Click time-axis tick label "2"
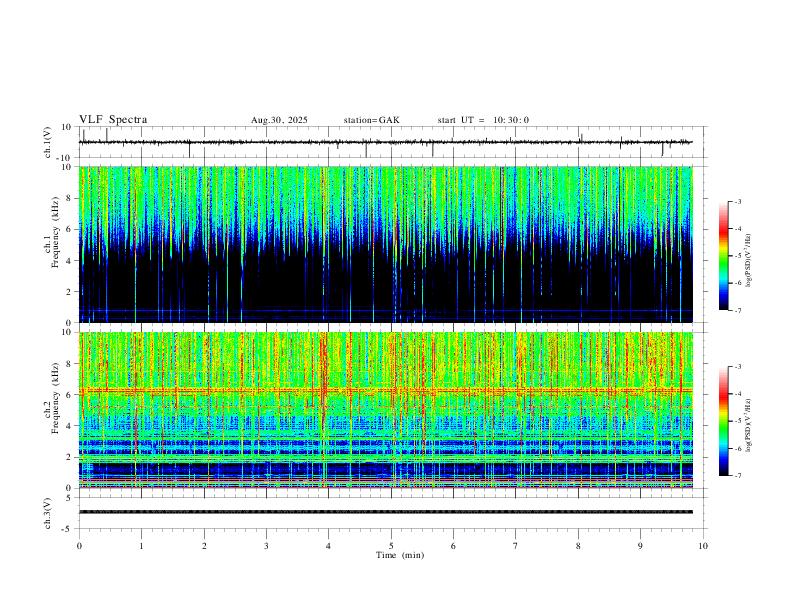Screen dimensions: 792x612 click(204, 546)
